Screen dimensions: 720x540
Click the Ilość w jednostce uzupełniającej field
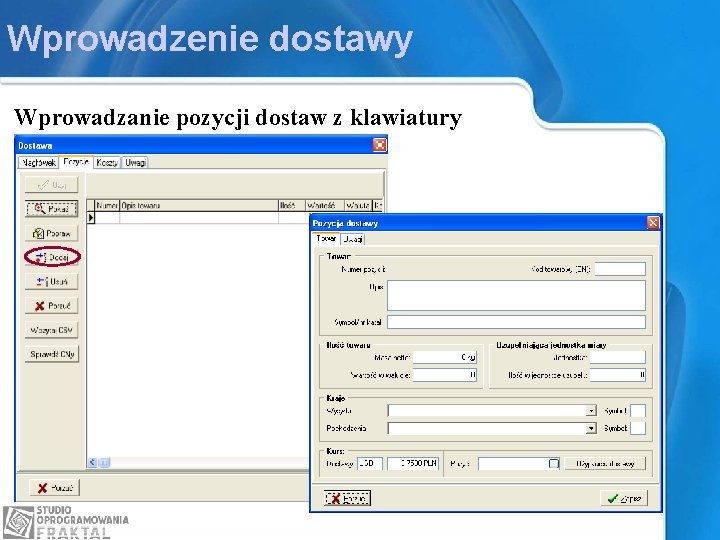click(618, 375)
